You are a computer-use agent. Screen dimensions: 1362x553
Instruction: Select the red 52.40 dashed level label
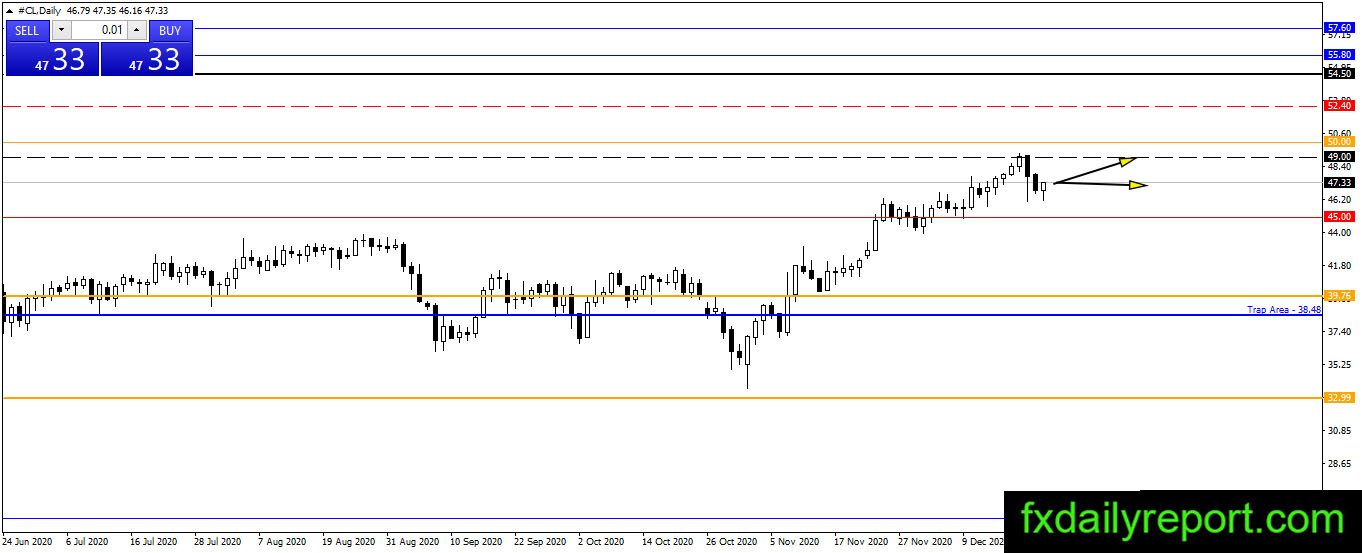click(x=1338, y=105)
